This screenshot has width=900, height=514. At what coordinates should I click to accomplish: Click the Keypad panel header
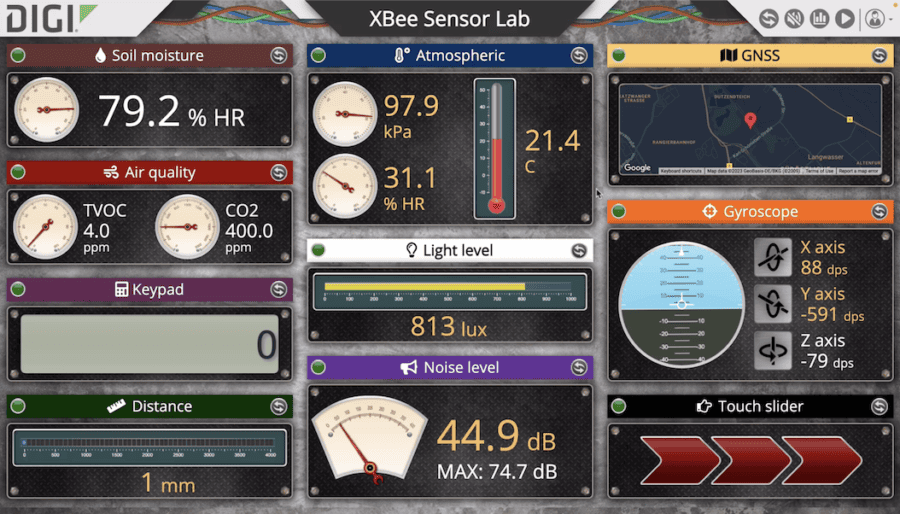(x=150, y=290)
